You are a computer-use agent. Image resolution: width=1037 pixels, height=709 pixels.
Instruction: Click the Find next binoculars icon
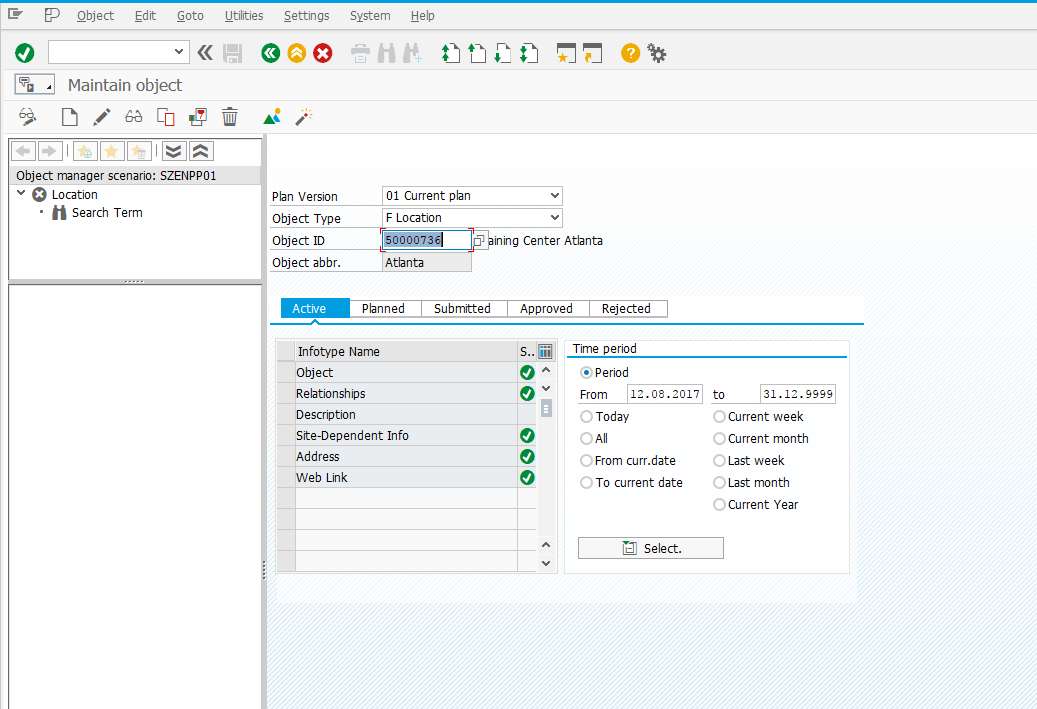click(412, 54)
